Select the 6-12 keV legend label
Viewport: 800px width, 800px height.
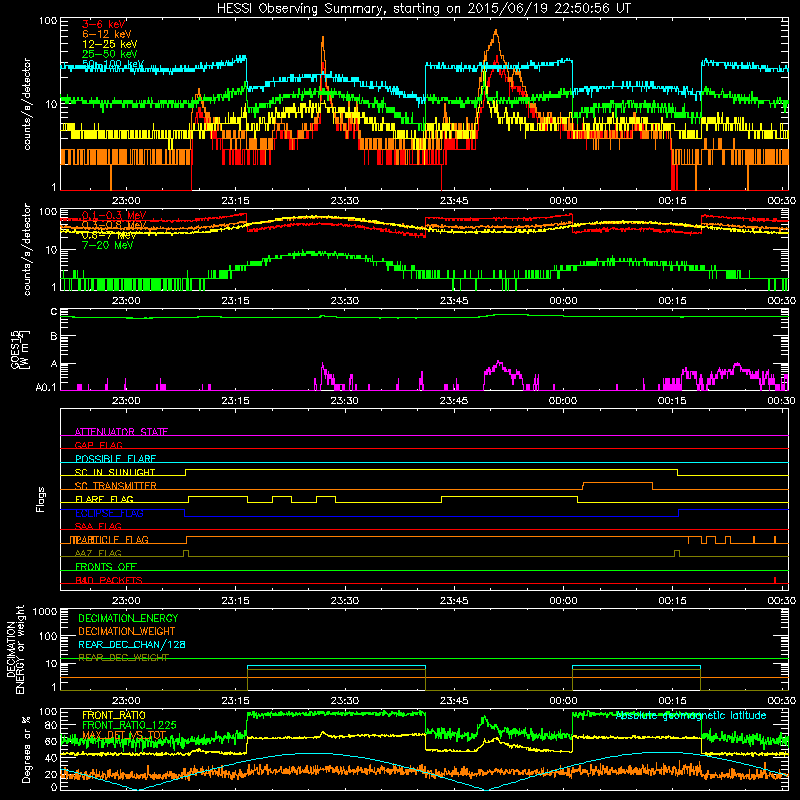pyautogui.click(x=107, y=34)
